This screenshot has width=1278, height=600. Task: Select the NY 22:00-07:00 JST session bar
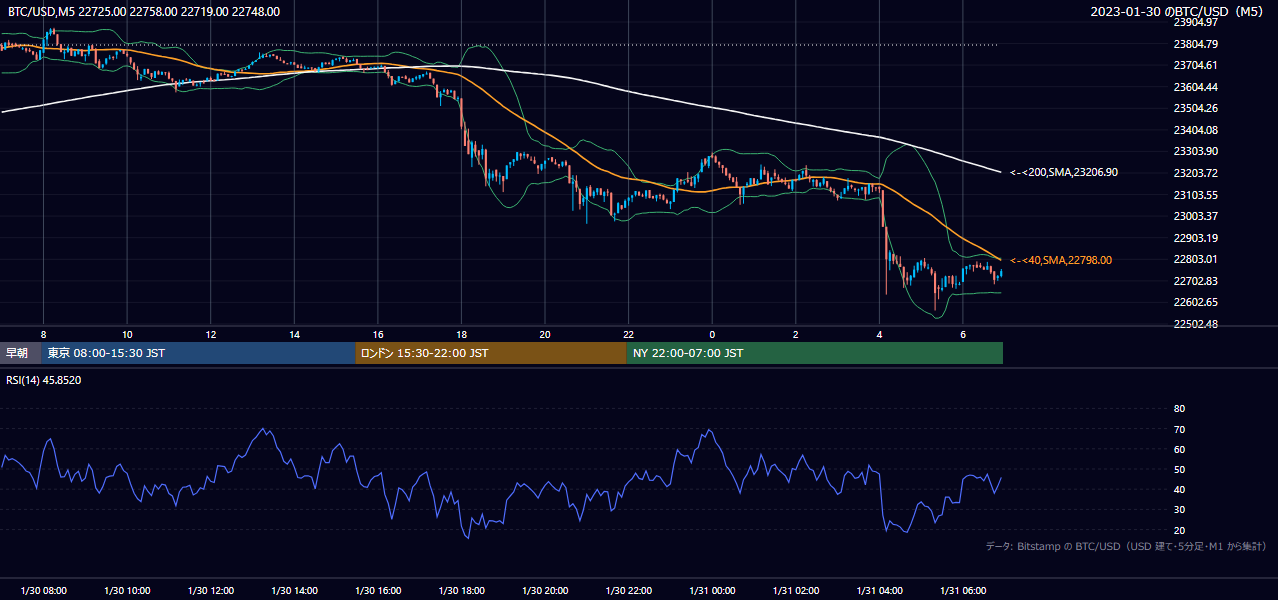tap(814, 353)
